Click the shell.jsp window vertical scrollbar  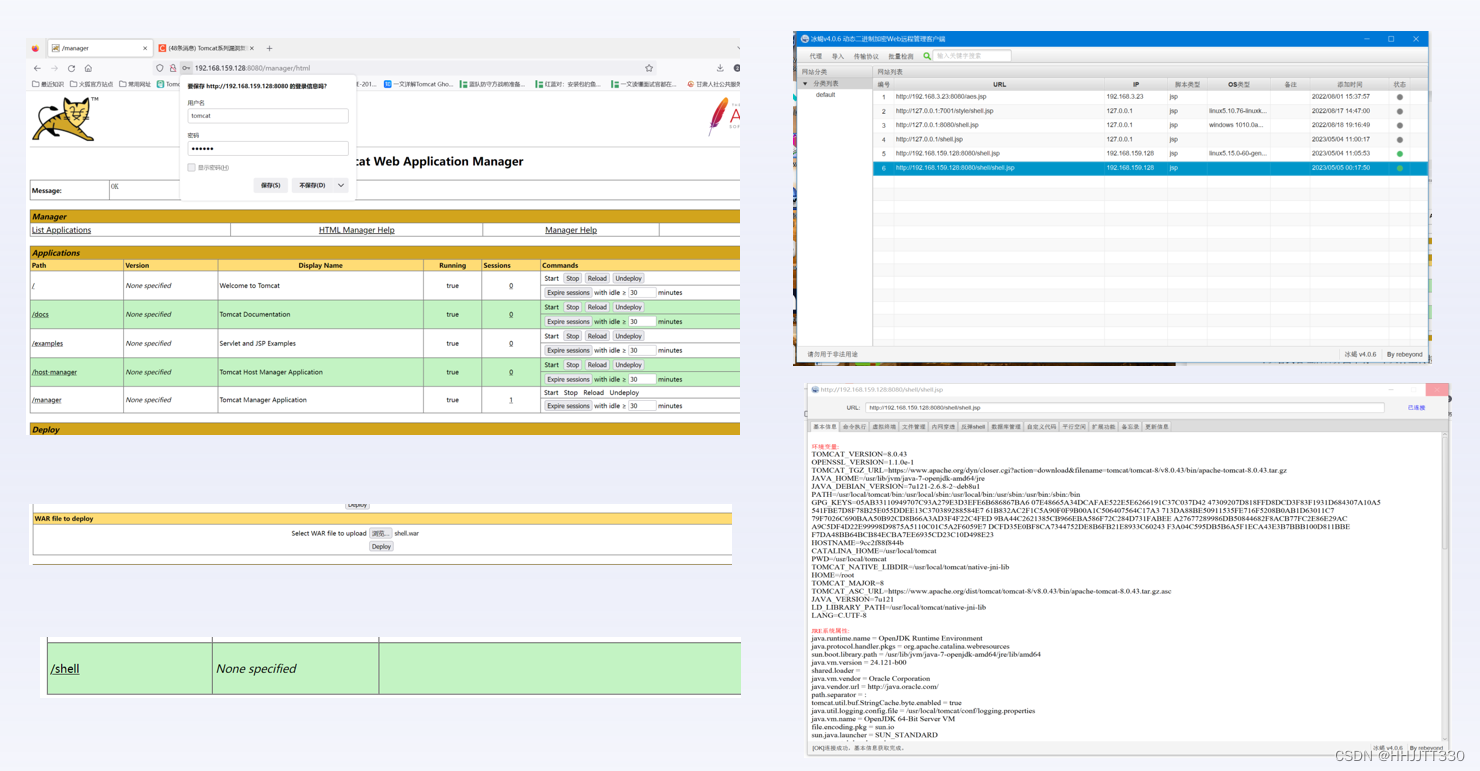point(1445,585)
